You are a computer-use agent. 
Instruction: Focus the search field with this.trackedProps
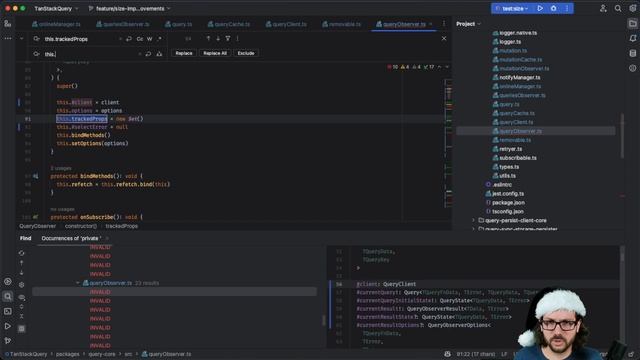click(x=81, y=39)
